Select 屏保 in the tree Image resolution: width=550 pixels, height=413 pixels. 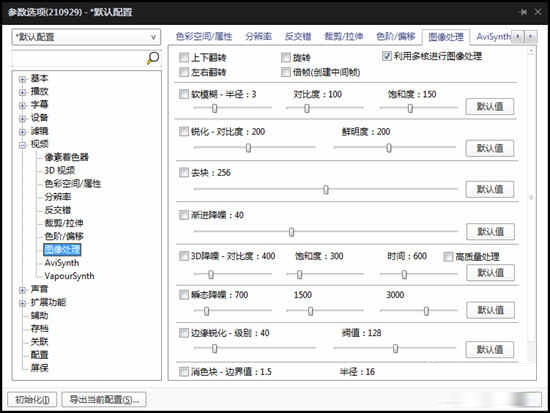[x=39, y=368]
